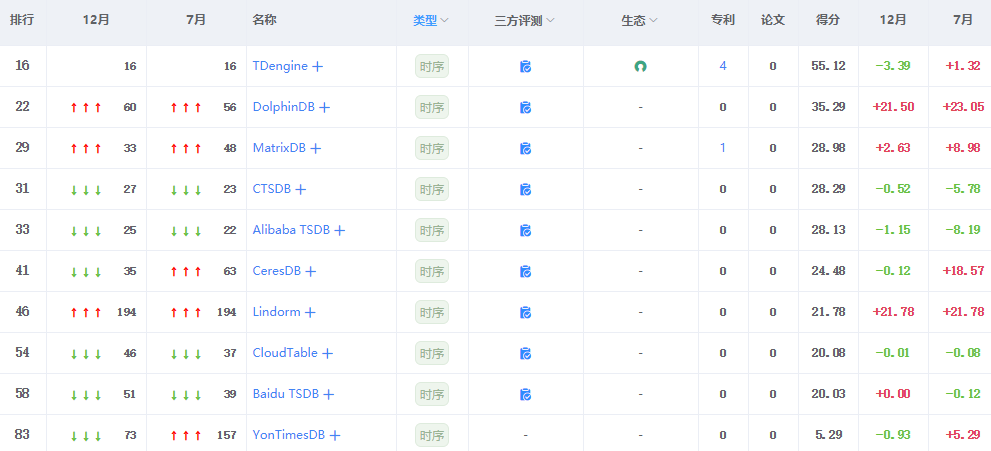
Task: Open the CeresDB database link
Action: 277,271
